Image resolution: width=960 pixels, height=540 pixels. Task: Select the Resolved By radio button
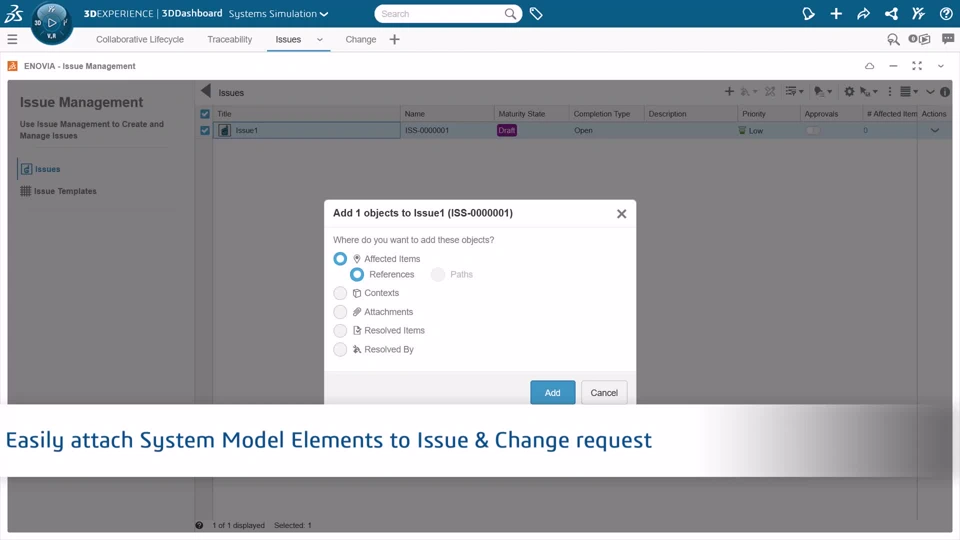pos(340,350)
